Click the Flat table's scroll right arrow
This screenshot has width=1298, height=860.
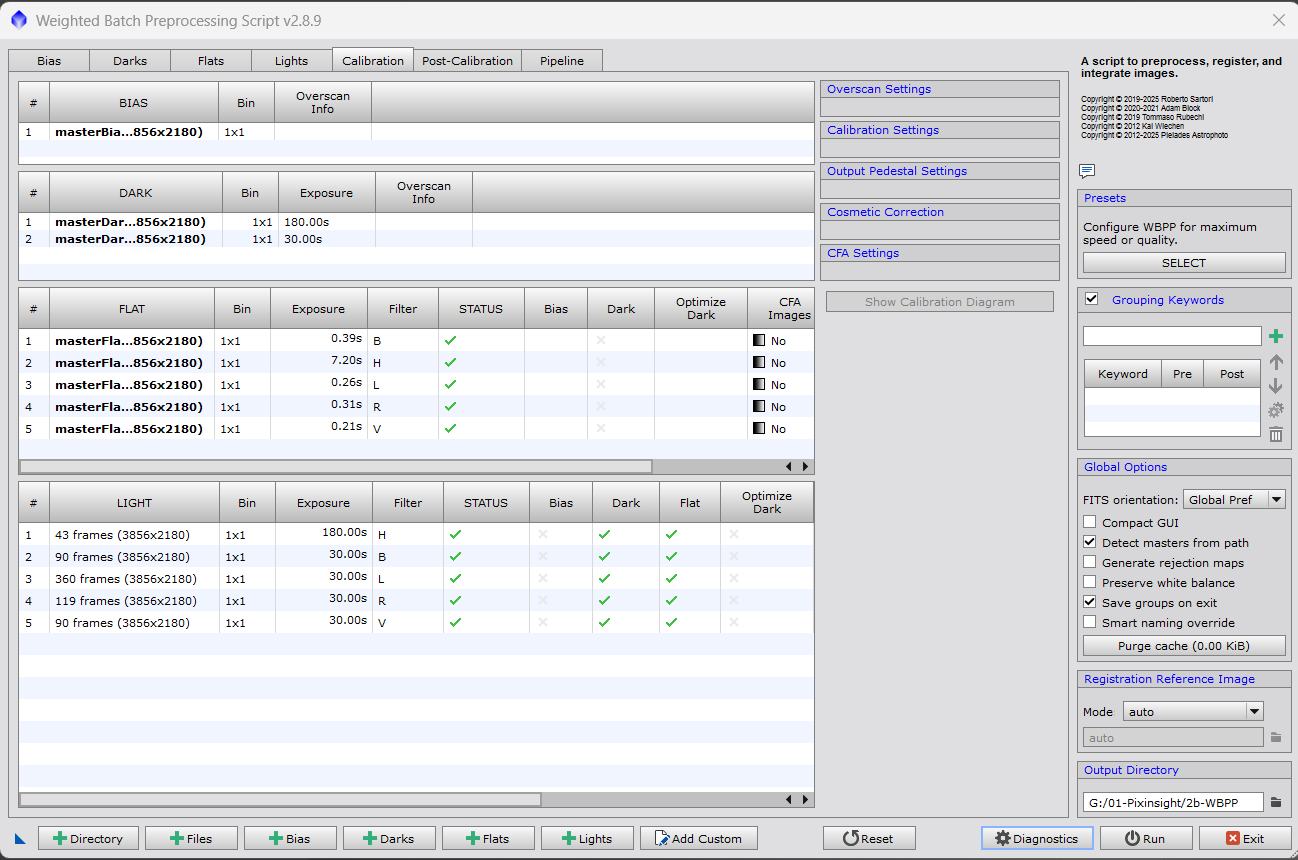point(805,467)
